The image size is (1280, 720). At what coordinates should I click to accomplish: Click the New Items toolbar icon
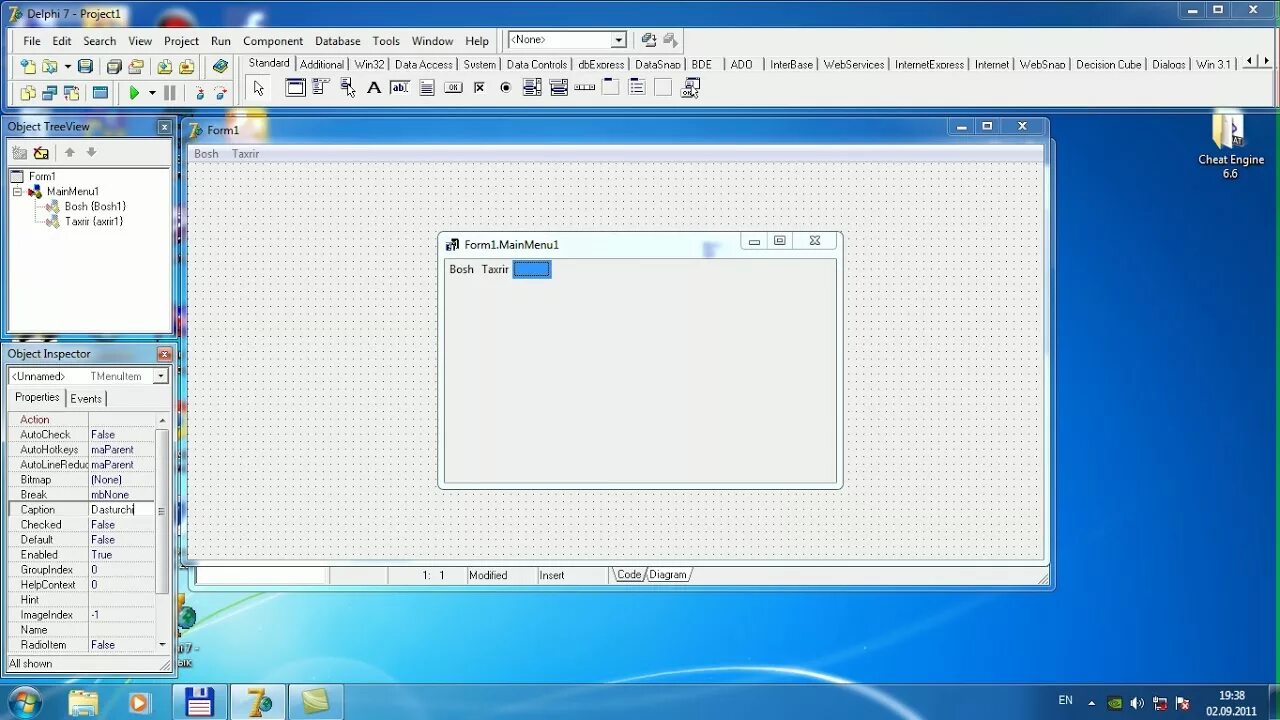pos(28,67)
